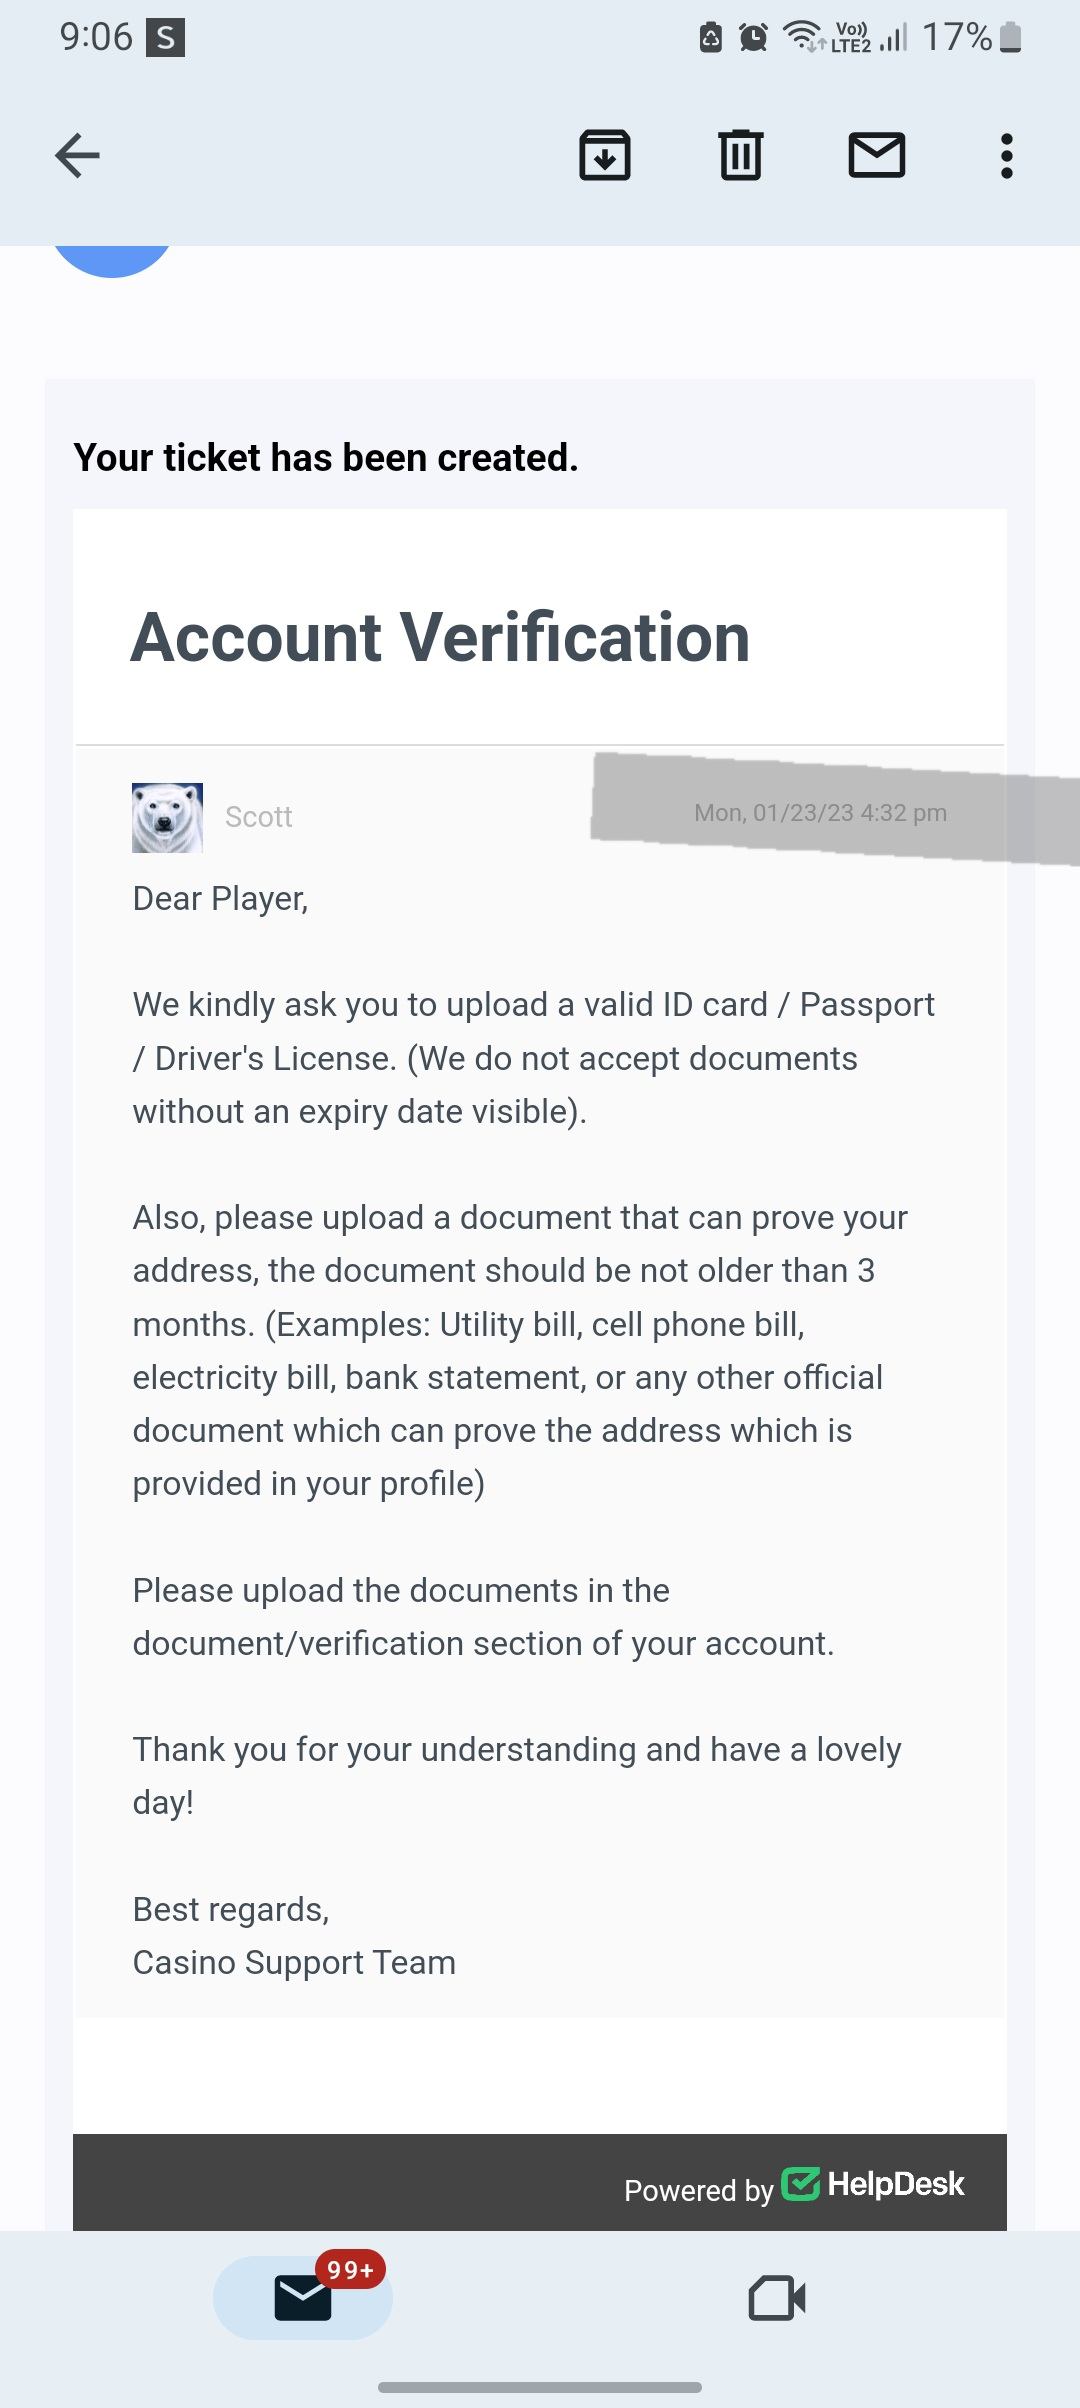Tap the Account Verification heading
Viewport: 1080px width, 2408px height.
(x=440, y=637)
